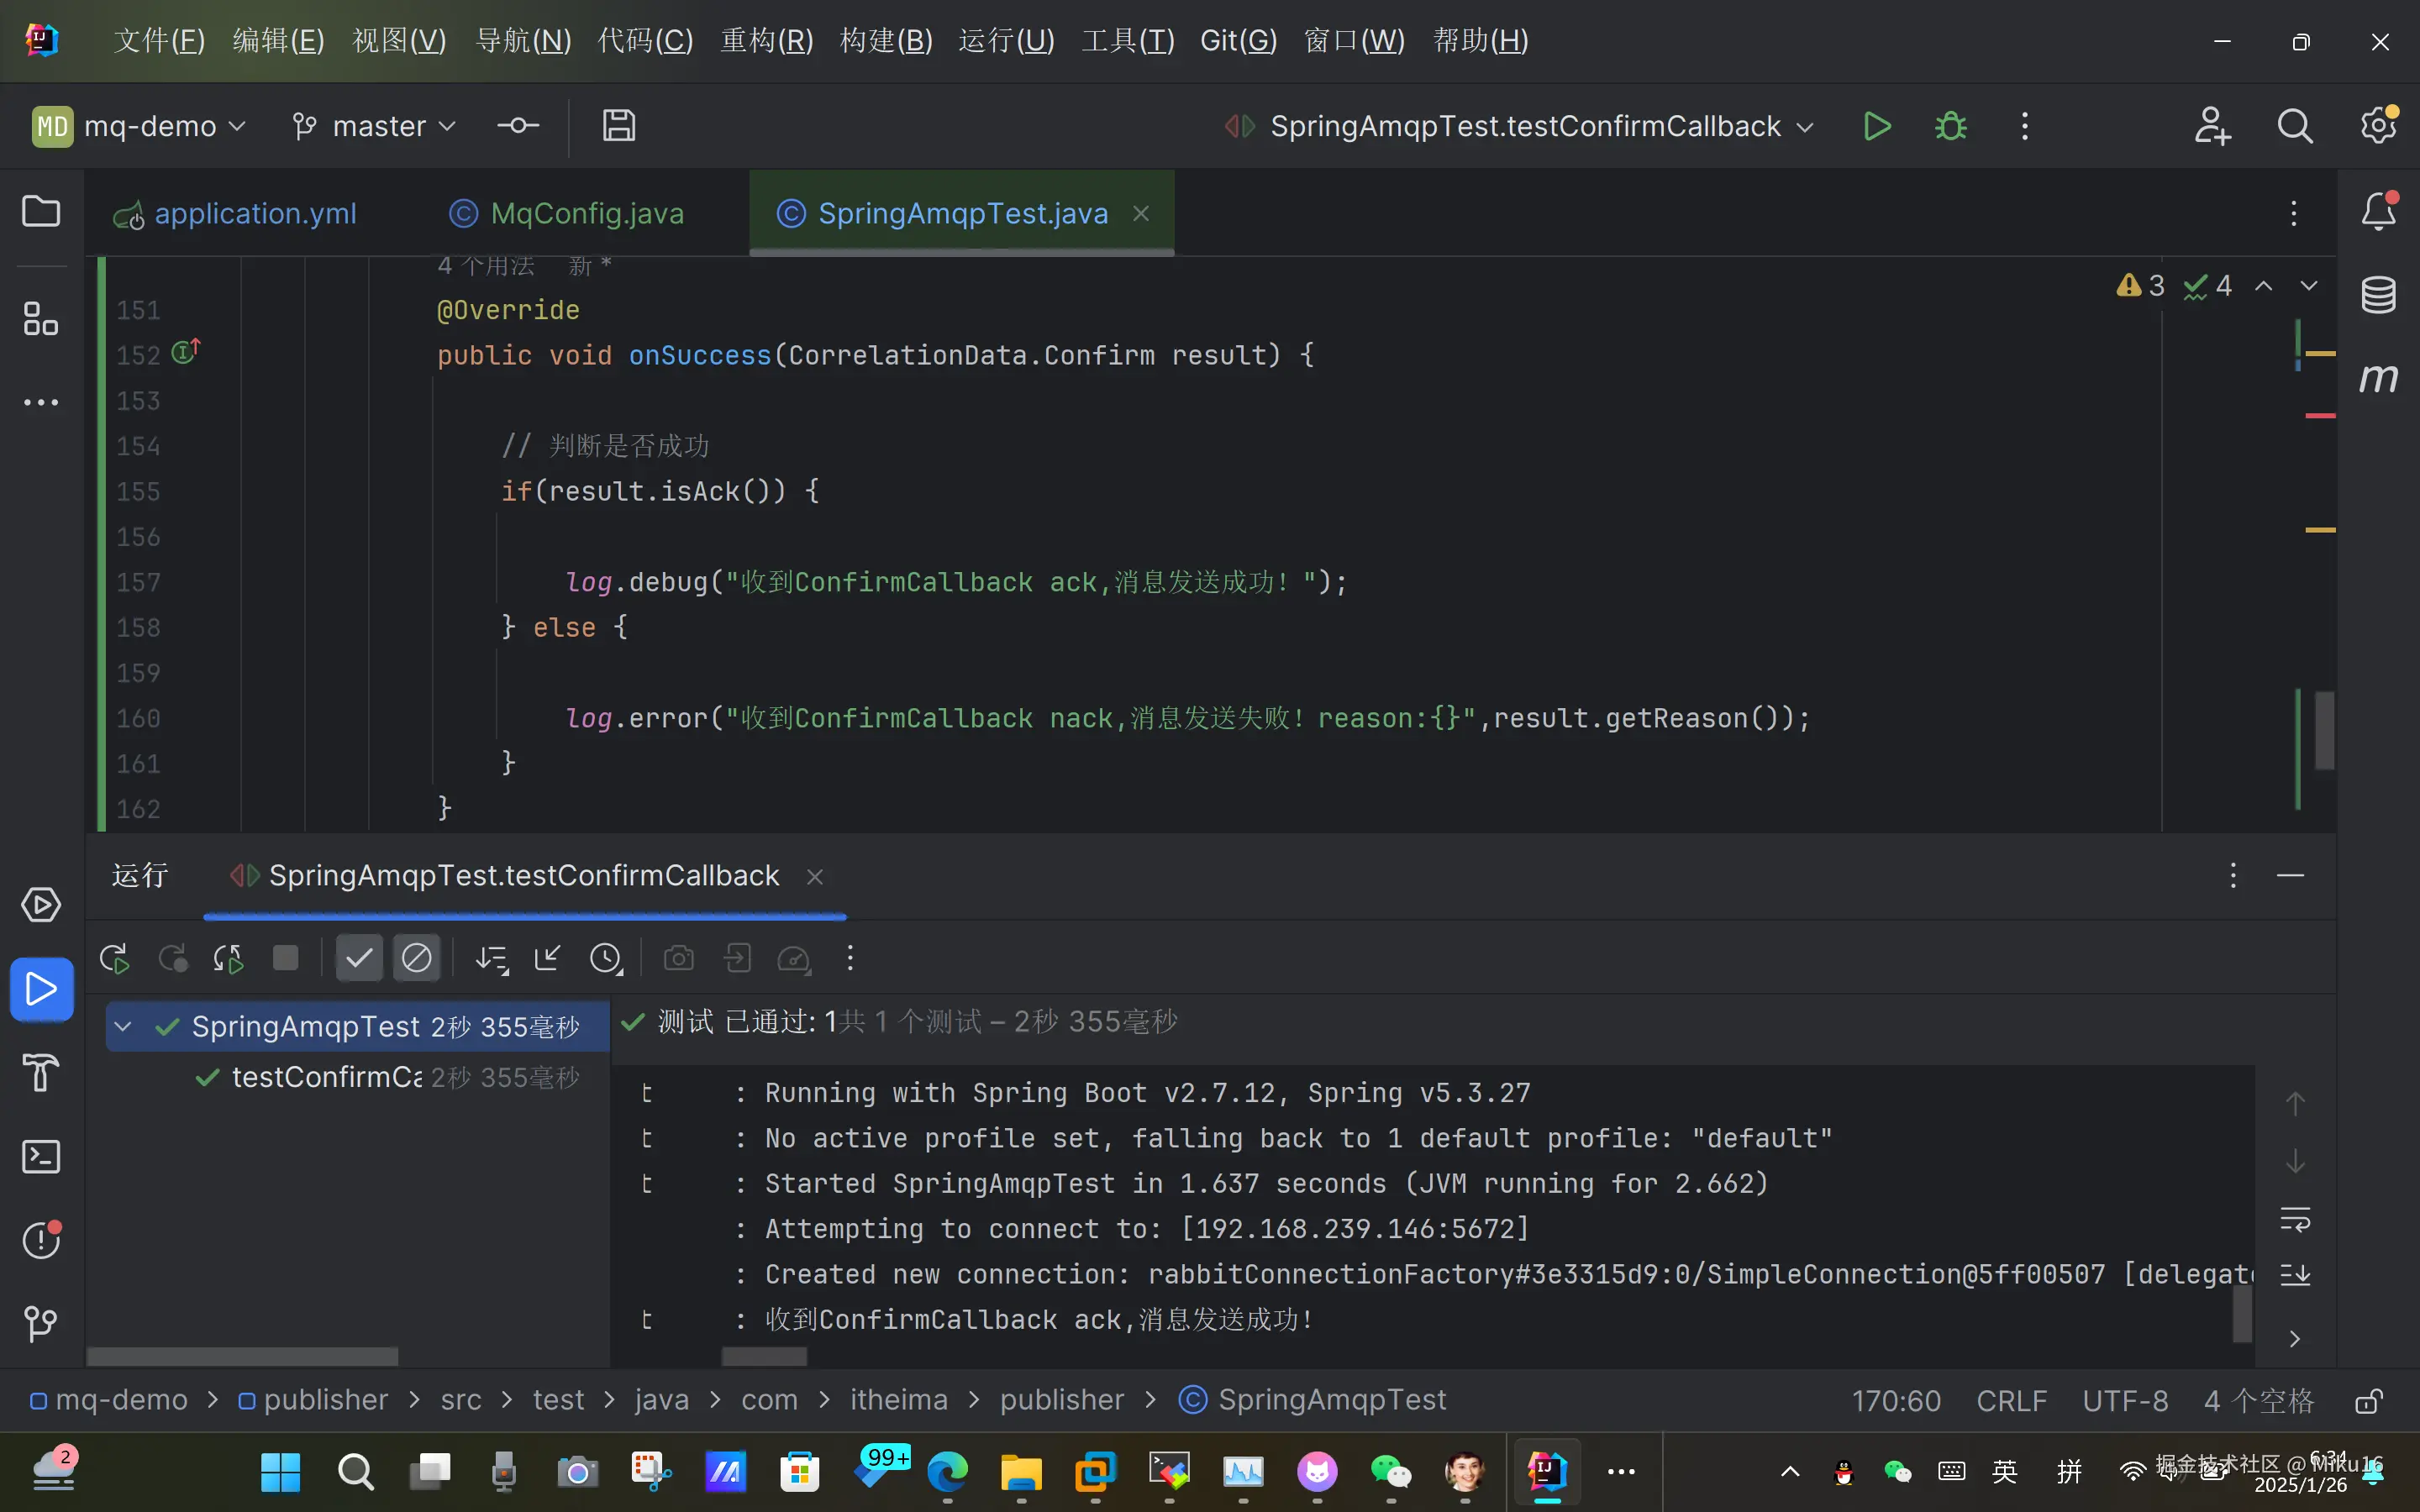Click the green Run button in toolbar
The image size is (2420, 1512).
tap(1876, 127)
